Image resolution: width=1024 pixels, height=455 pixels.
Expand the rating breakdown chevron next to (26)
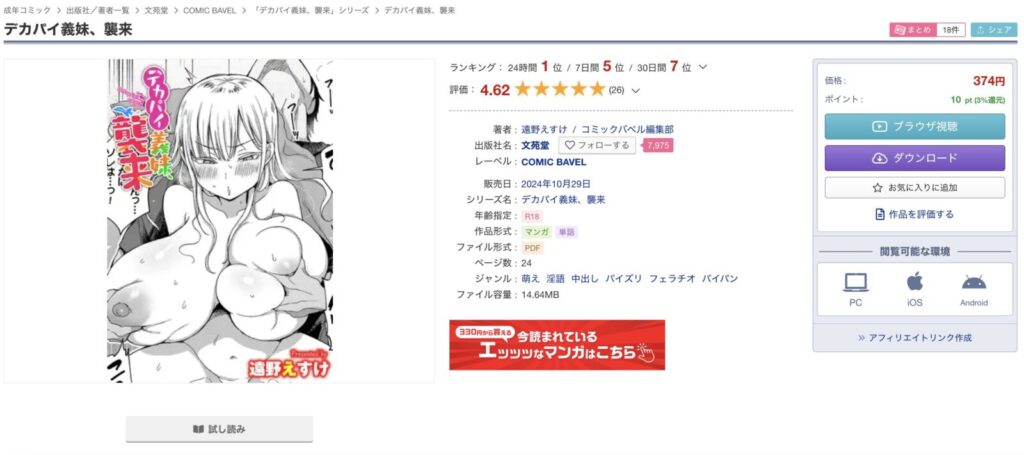pyautogui.click(x=635, y=91)
